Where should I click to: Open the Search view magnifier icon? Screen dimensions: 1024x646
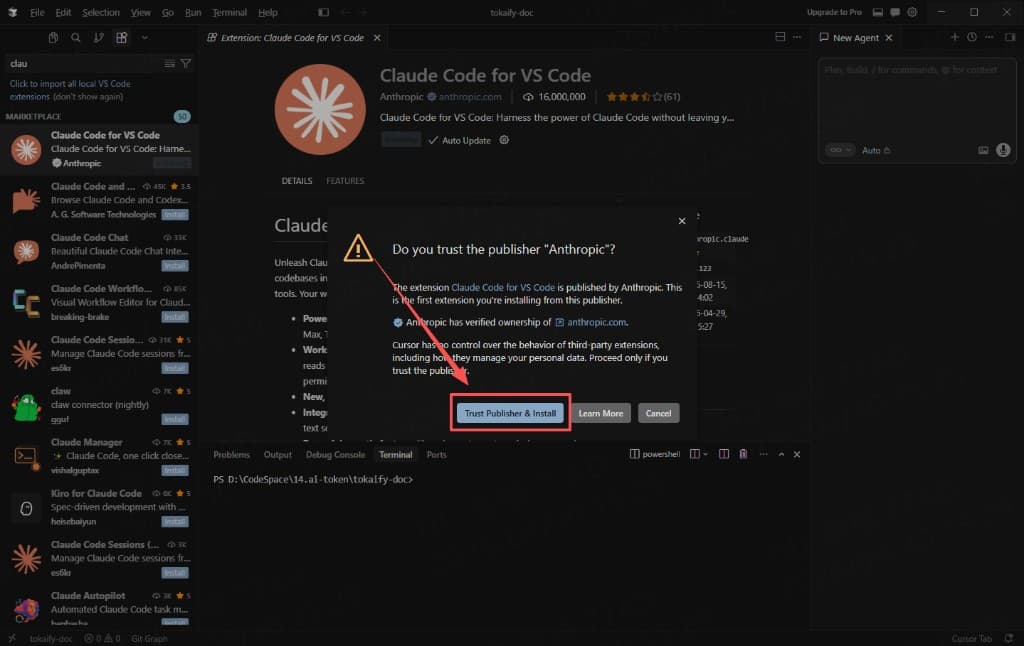76,38
